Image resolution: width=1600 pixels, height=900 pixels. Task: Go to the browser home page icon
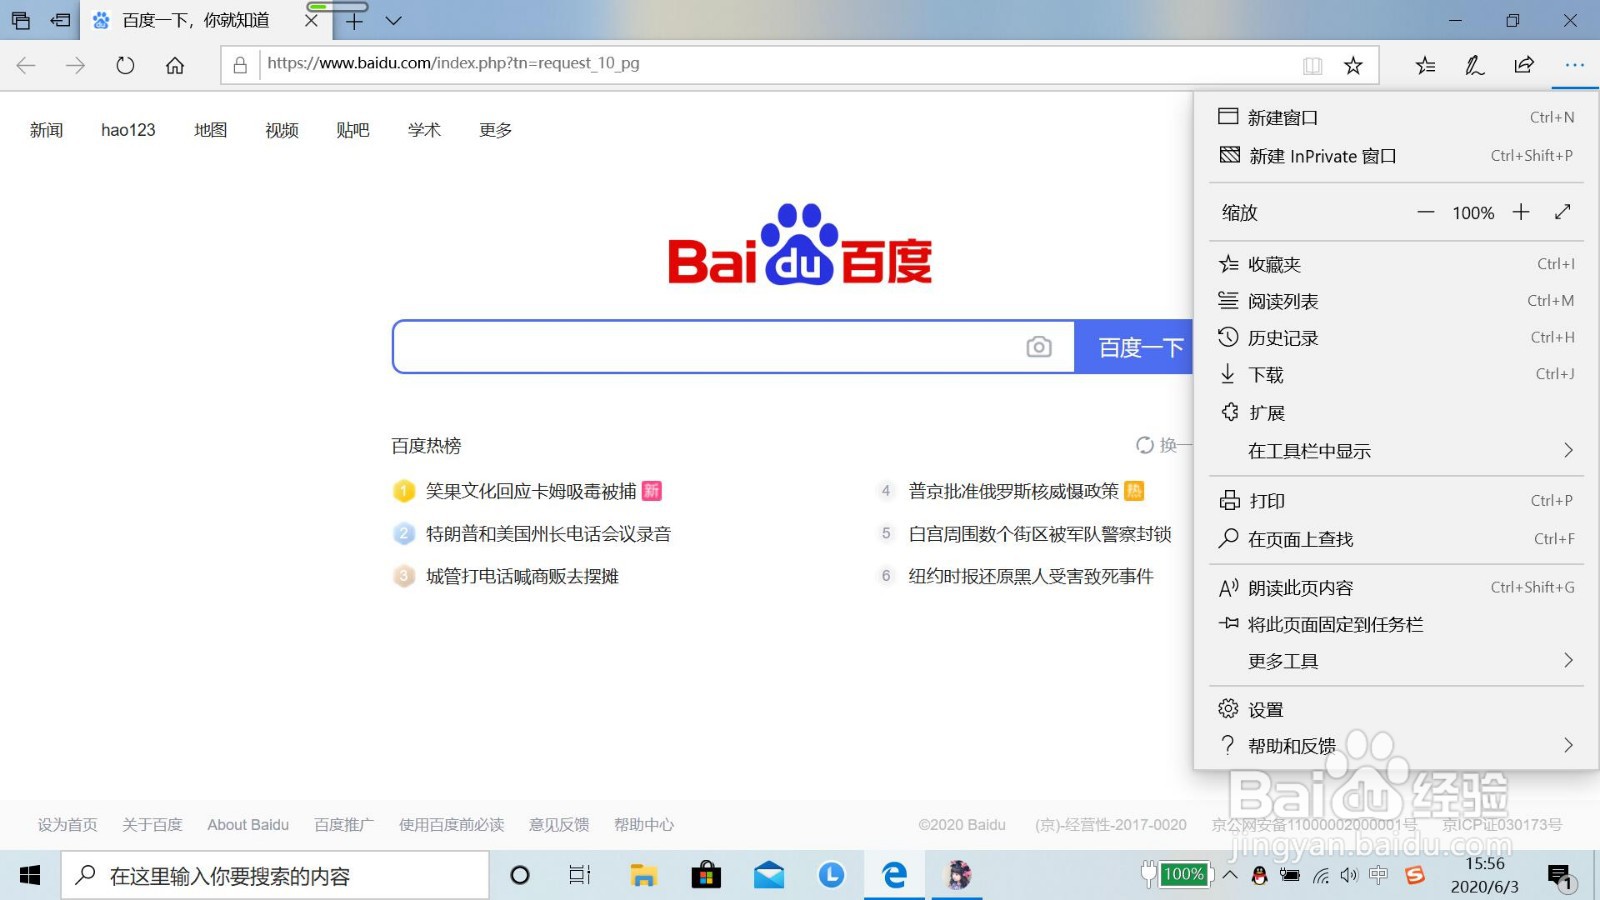tap(175, 65)
